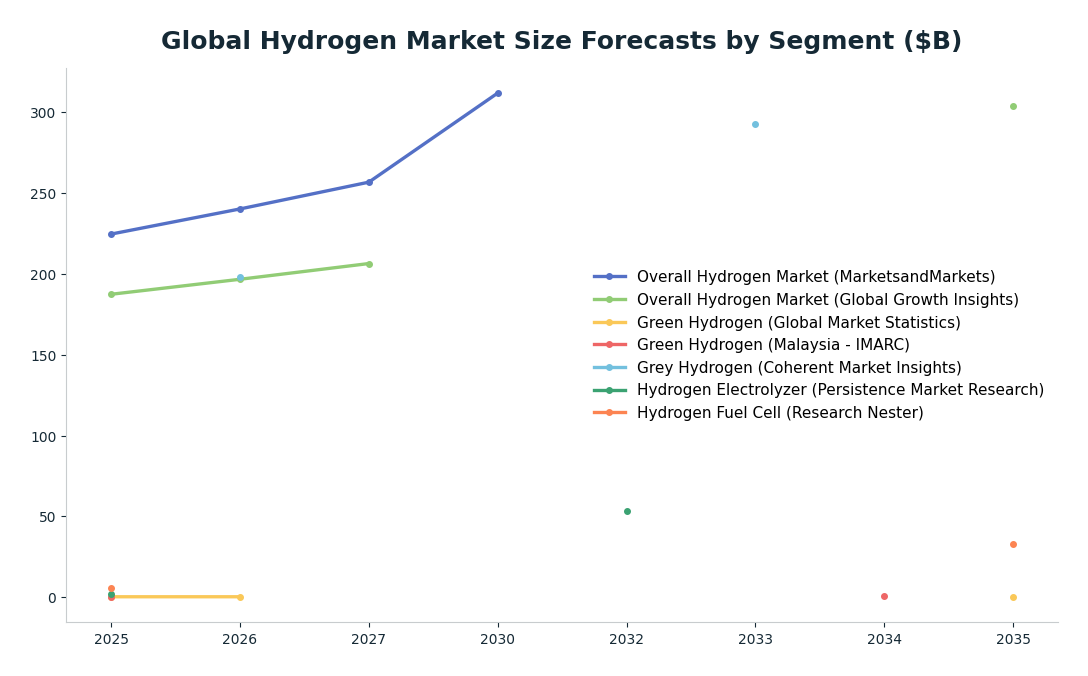Click the y-axis label 300
Viewport: 1088px width, 676px height.
pyautogui.click(x=43, y=113)
